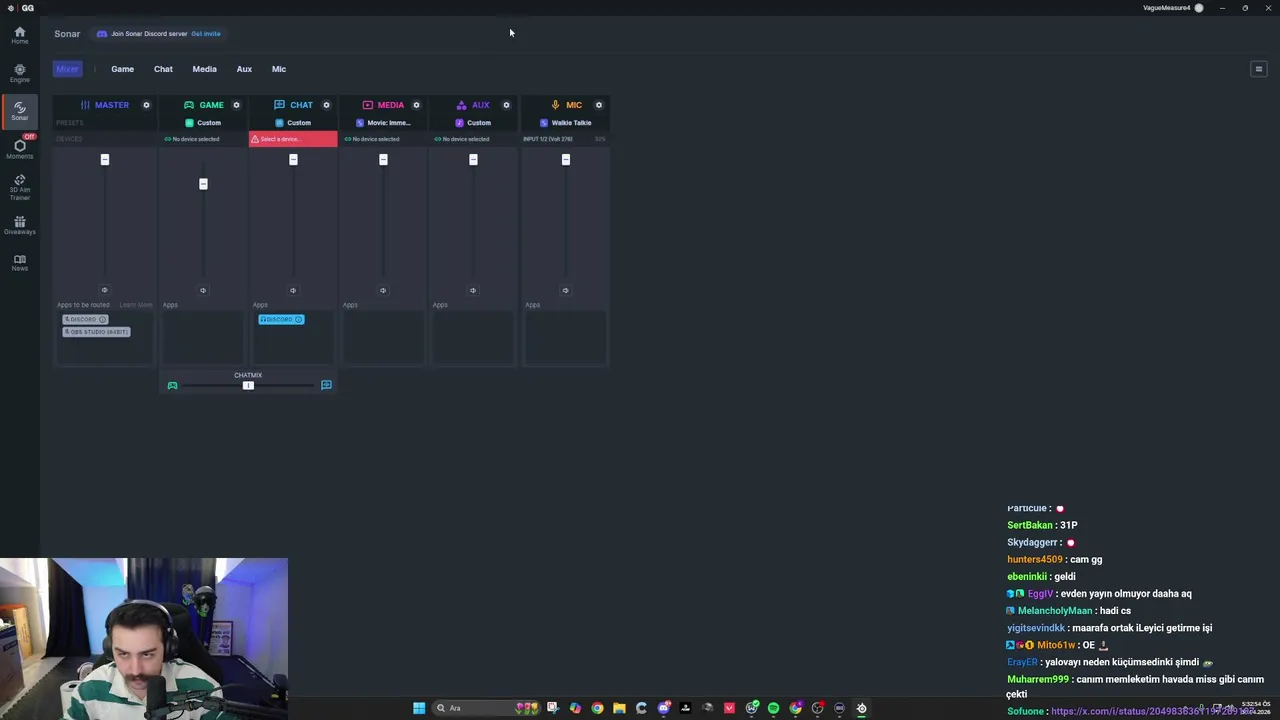Open MIC preset dropdown showing Walkie Talkie
The image size is (1280, 720).
[x=565, y=123]
